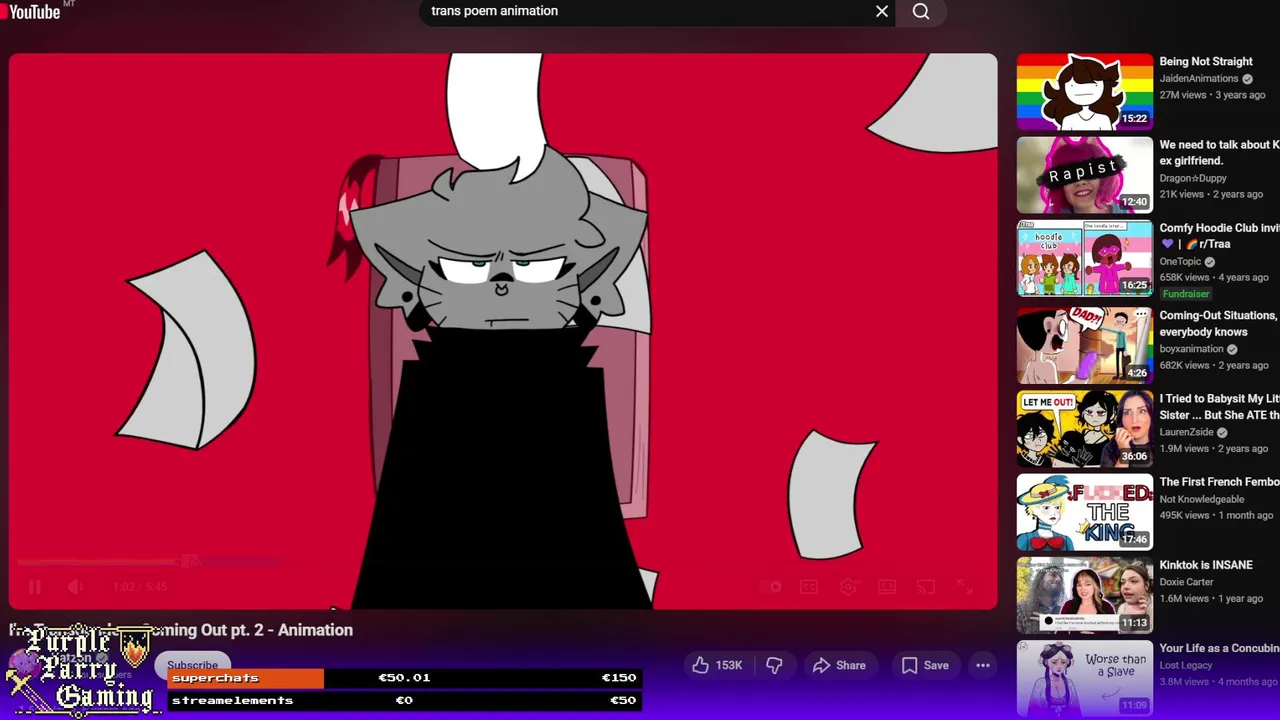Viewport: 1280px width, 720px height.
Task: Visit the JaidenAnimations channel name
Action: 1199,79
